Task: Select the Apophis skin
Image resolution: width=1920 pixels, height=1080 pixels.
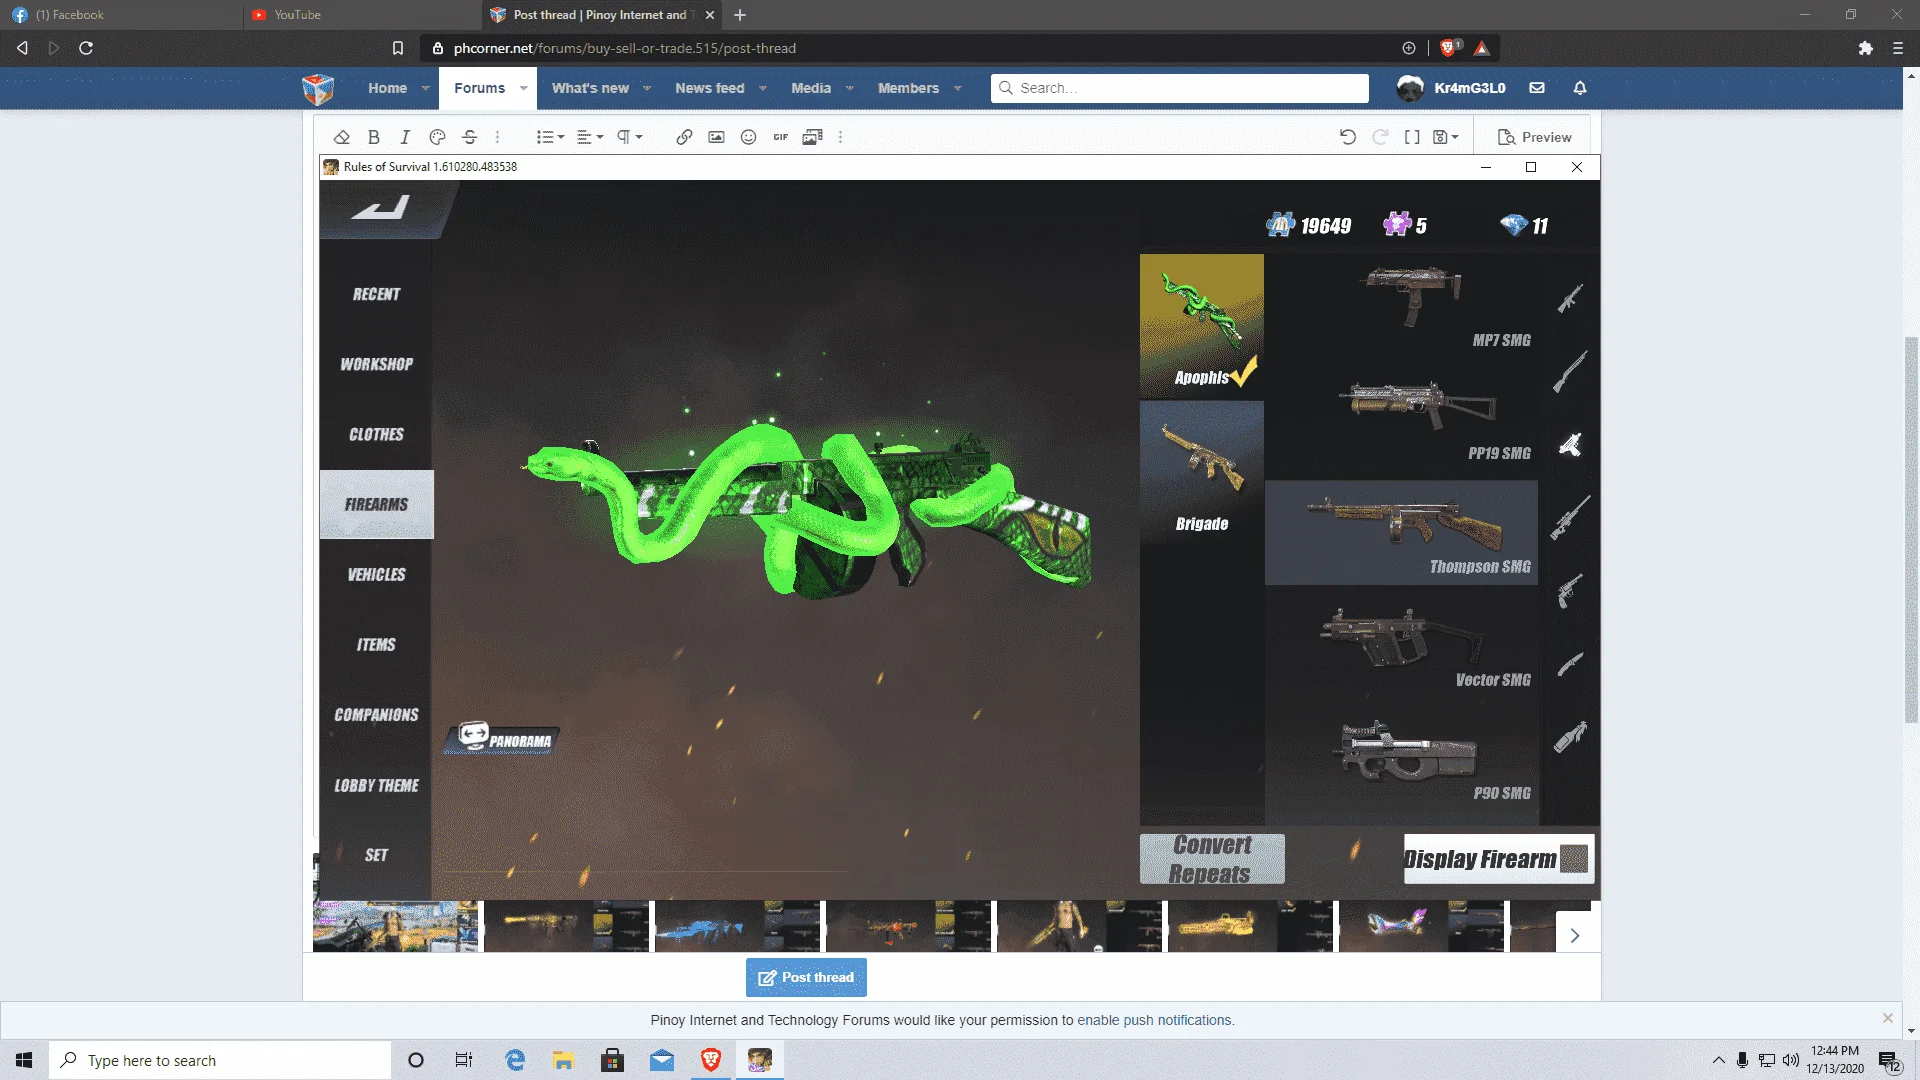Action: (1202, 326)
